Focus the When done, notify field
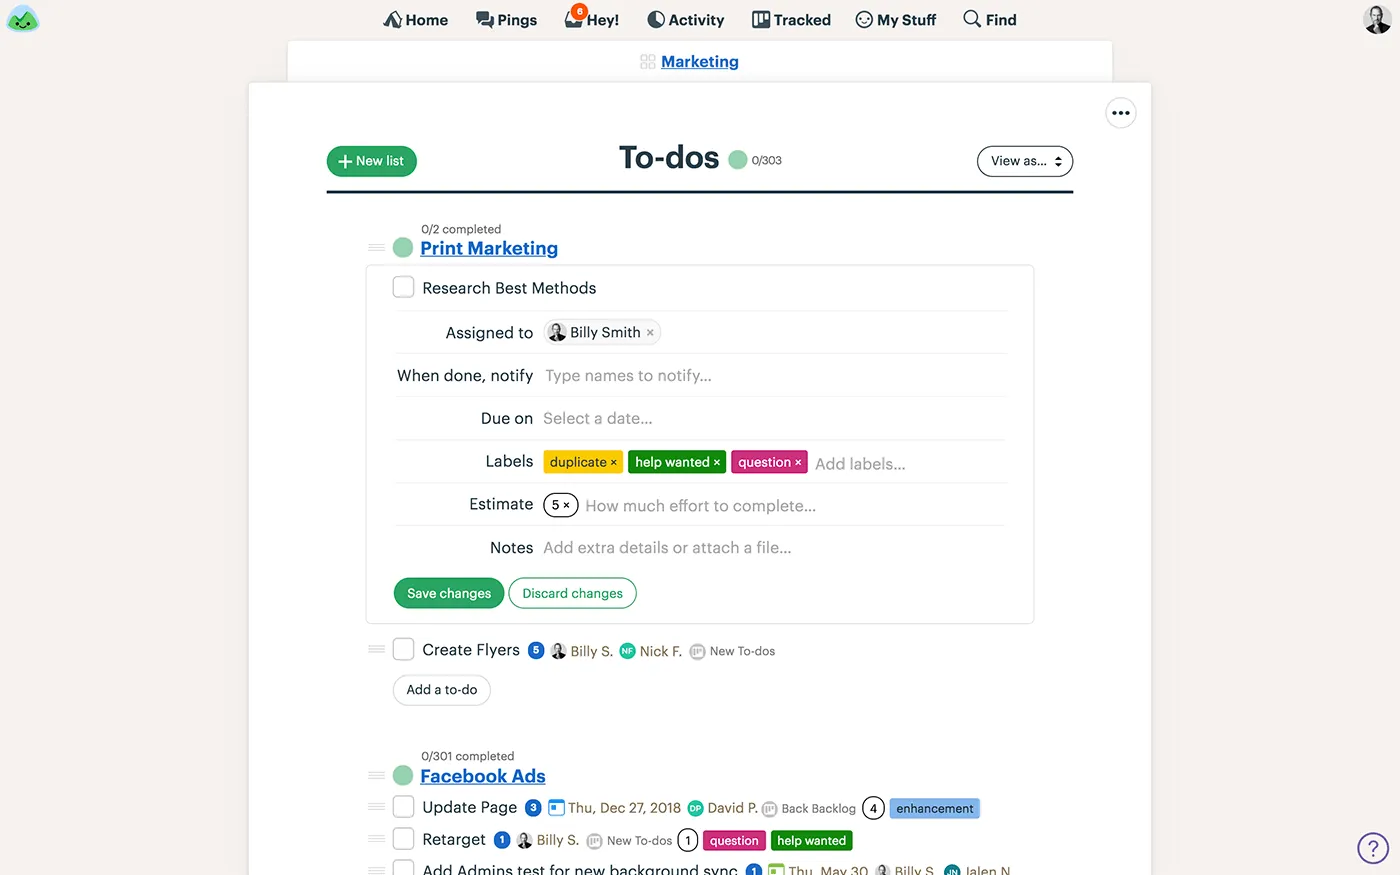This screenshot has width=1400, height=875. point(774,376)
